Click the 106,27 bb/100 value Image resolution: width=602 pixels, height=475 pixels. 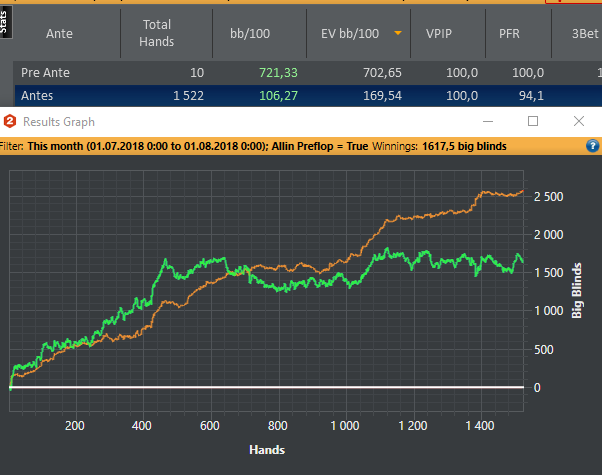[278, 96]
